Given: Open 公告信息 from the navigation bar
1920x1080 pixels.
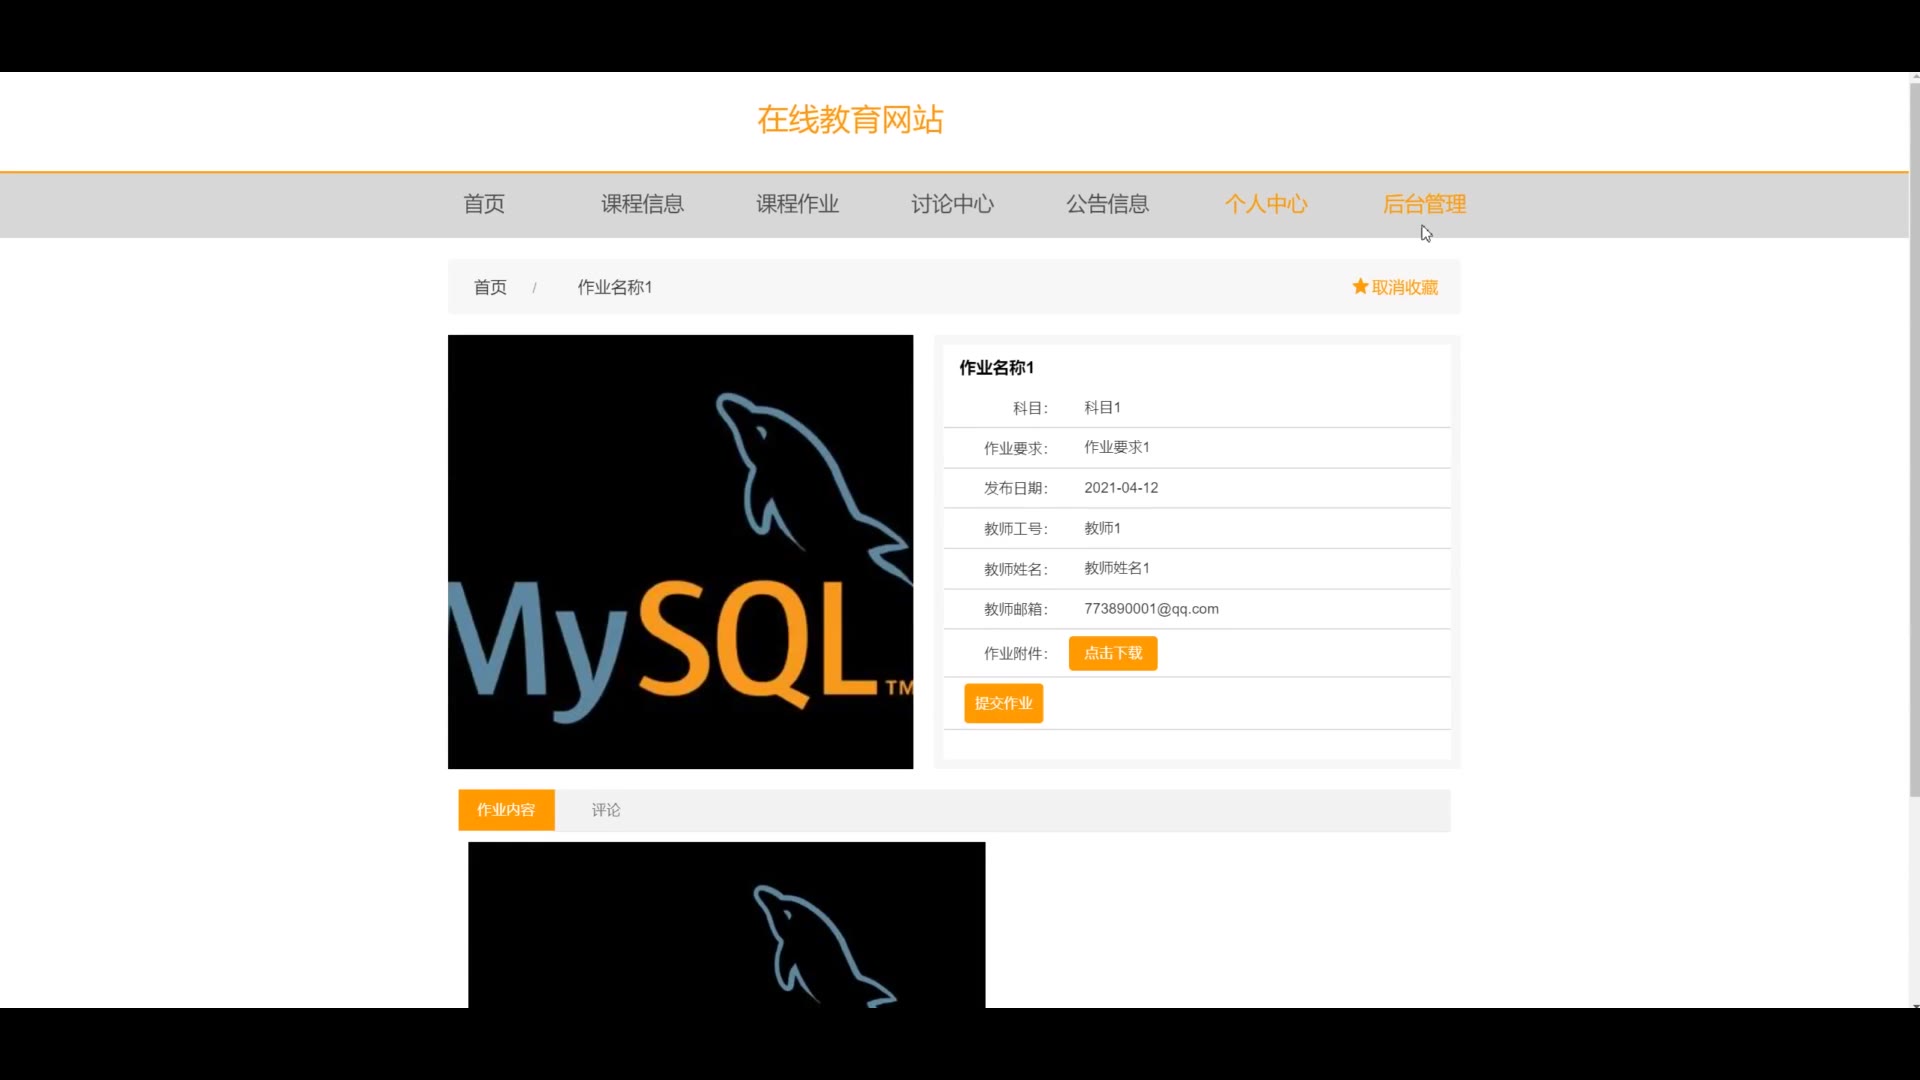Looking at the screenshot, I should tap(1107, 204).
